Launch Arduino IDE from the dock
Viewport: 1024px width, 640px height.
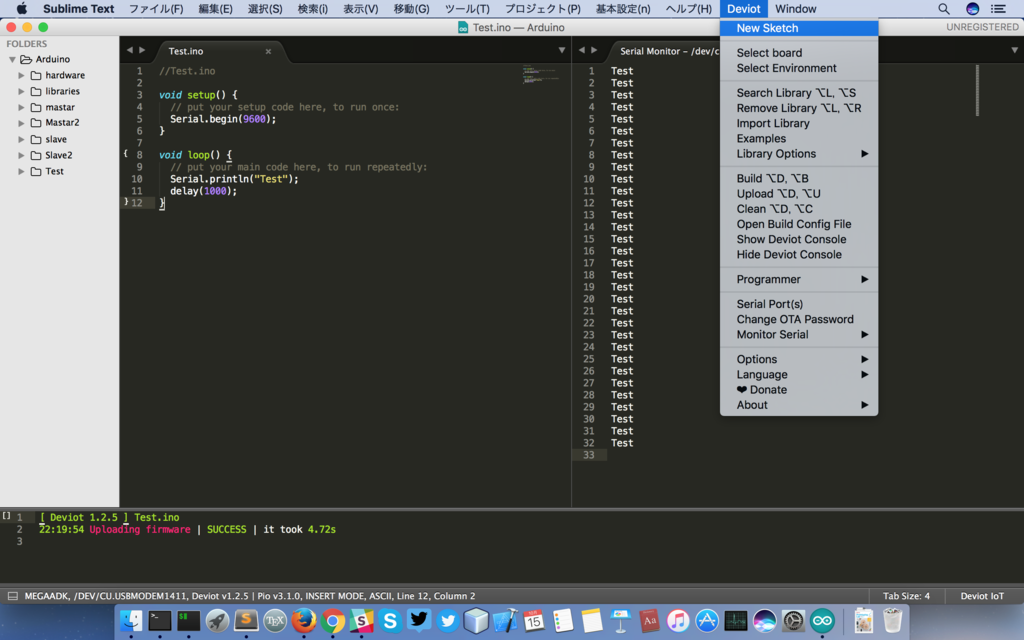pyautogui.click(x=822, y=620)
